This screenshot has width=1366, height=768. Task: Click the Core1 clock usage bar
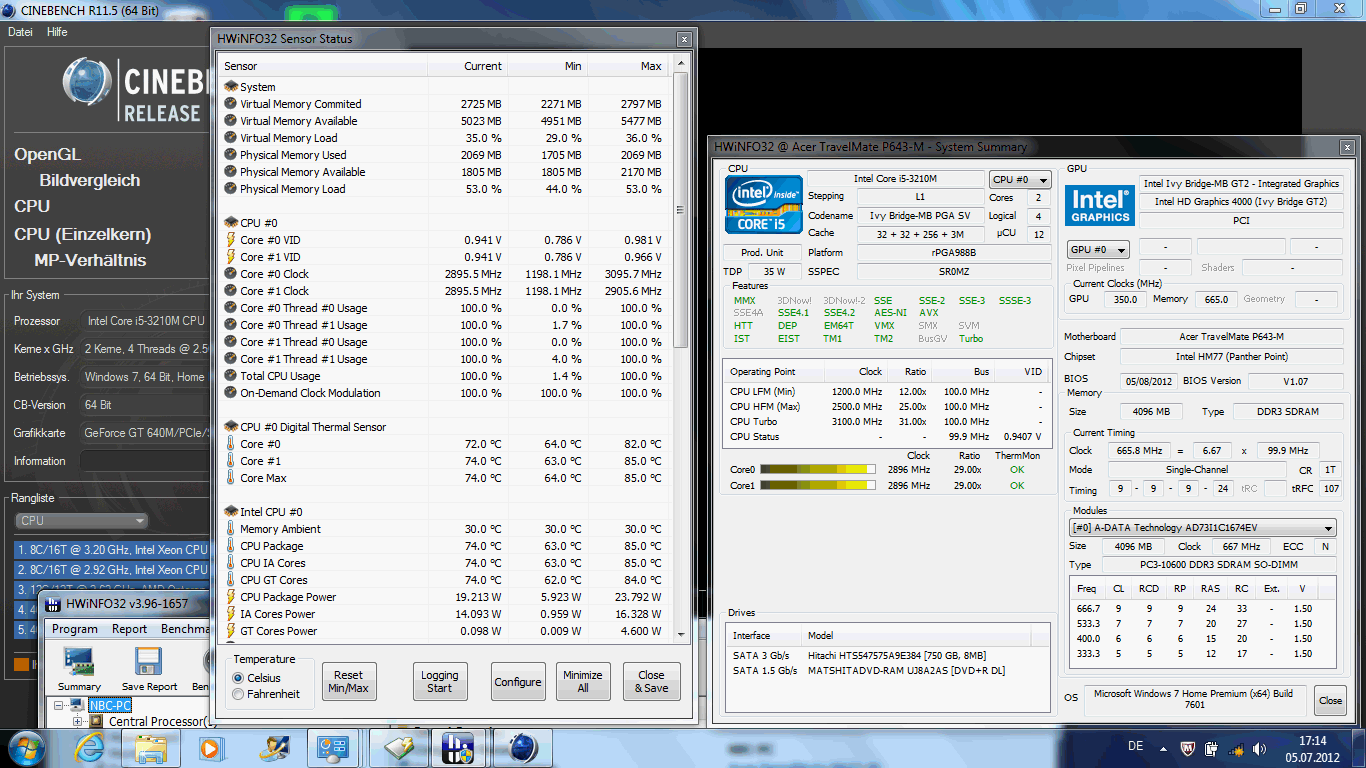pos(817,485)
